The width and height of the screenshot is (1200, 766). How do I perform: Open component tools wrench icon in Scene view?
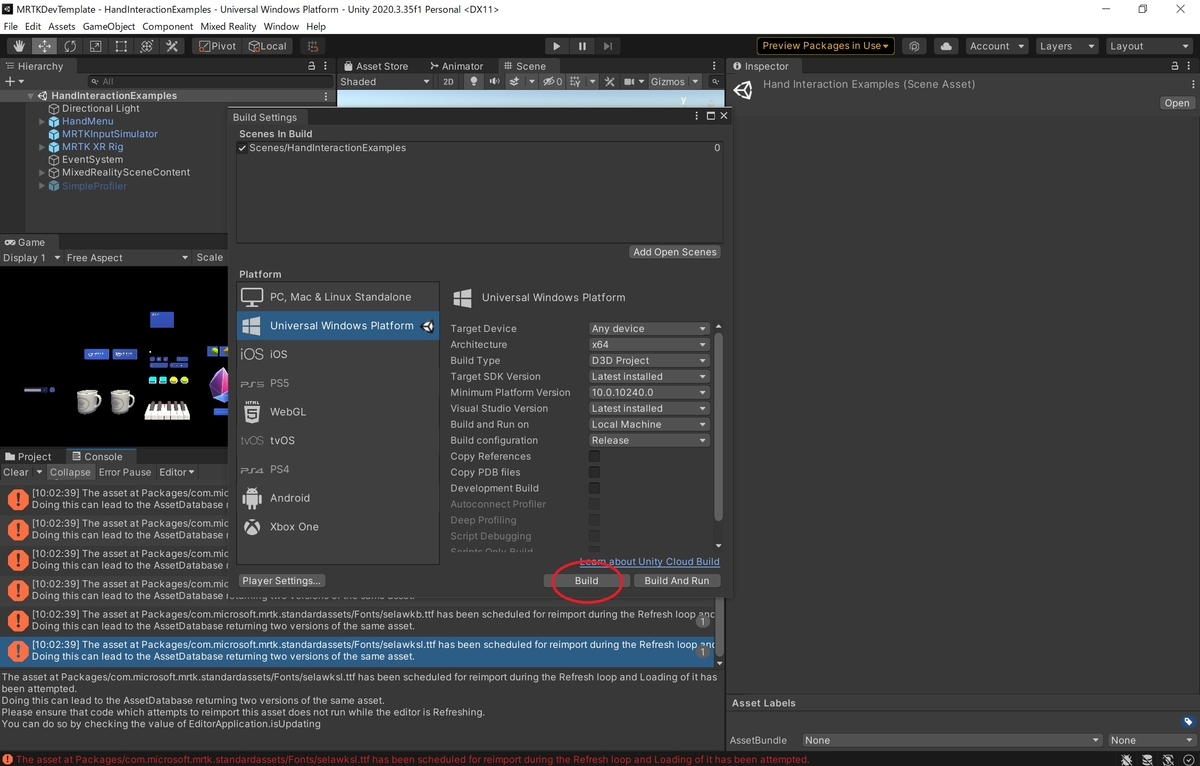pos(609,82)
